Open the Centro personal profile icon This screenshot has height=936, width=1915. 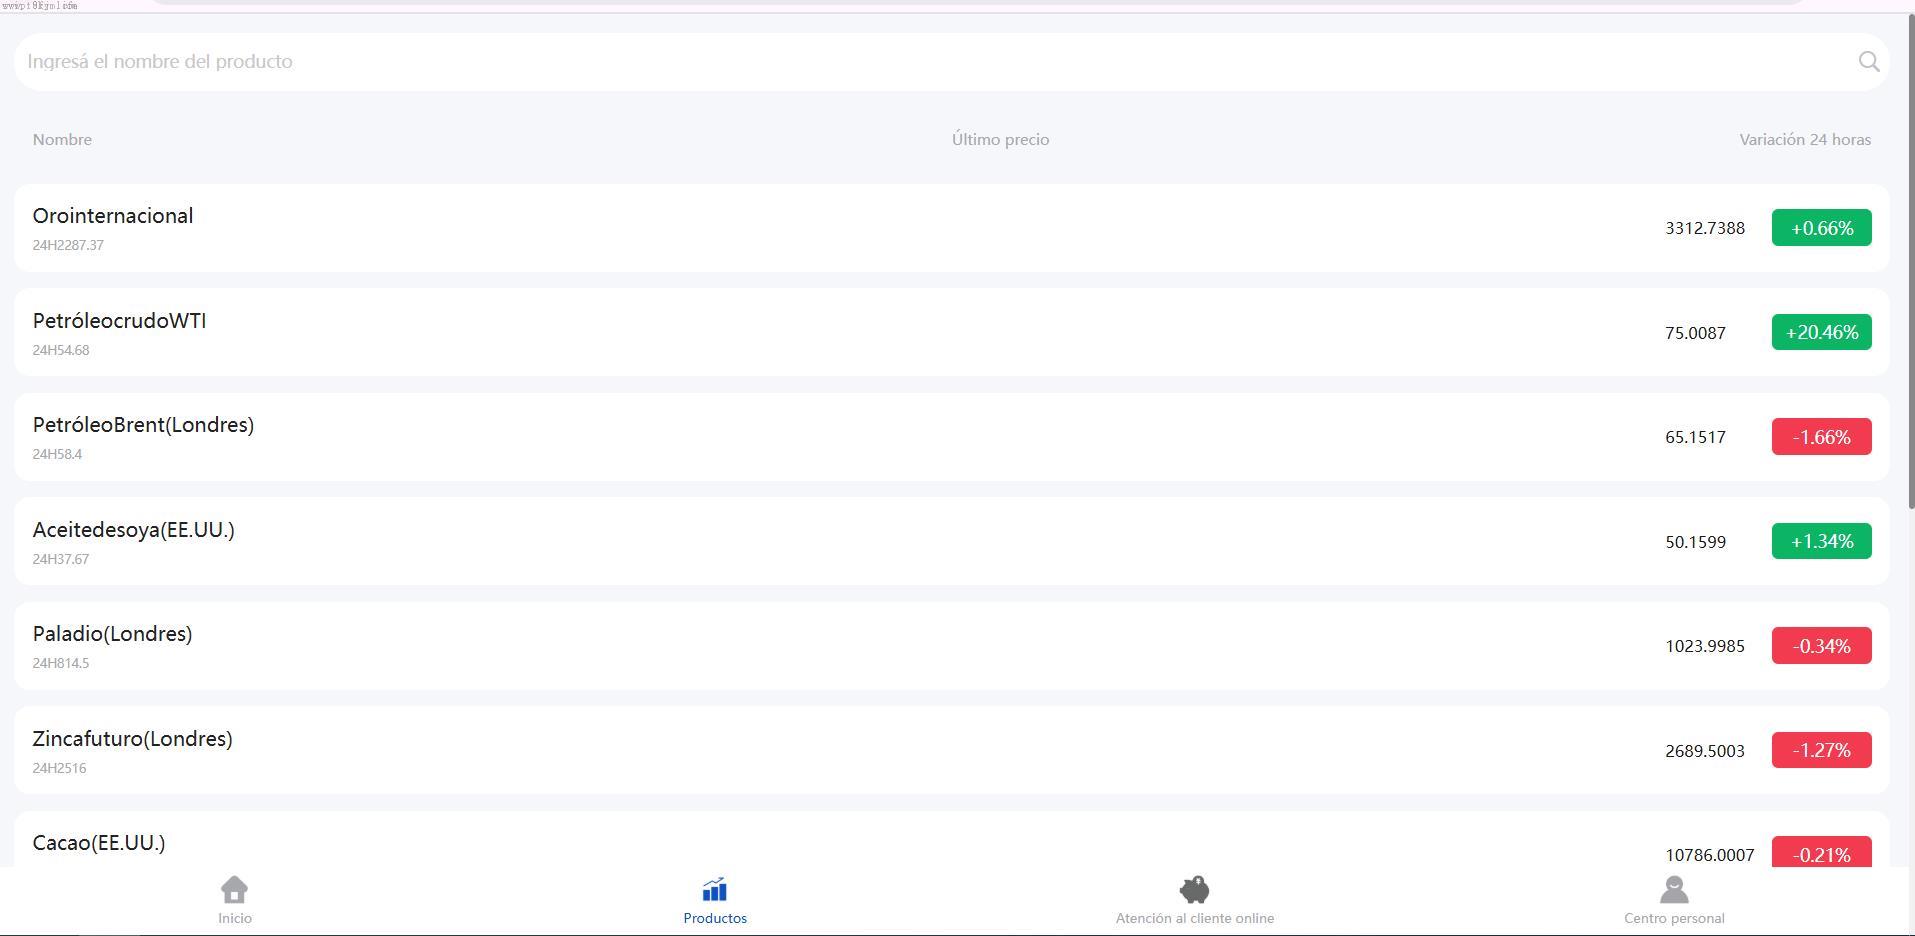[1673, 889]
